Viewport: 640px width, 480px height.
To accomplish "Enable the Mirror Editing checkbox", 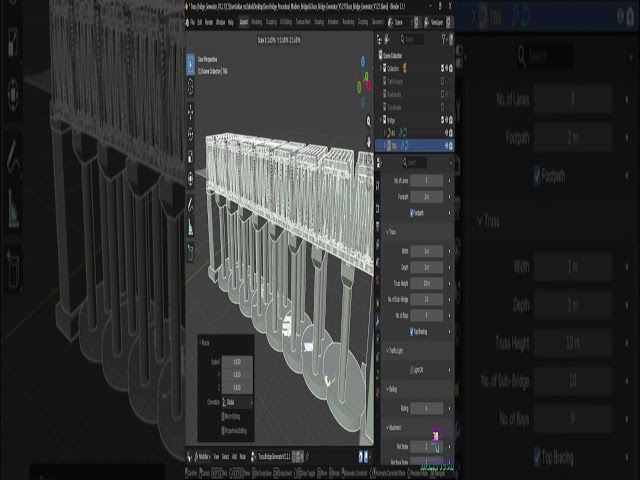I will pos(223,417).
